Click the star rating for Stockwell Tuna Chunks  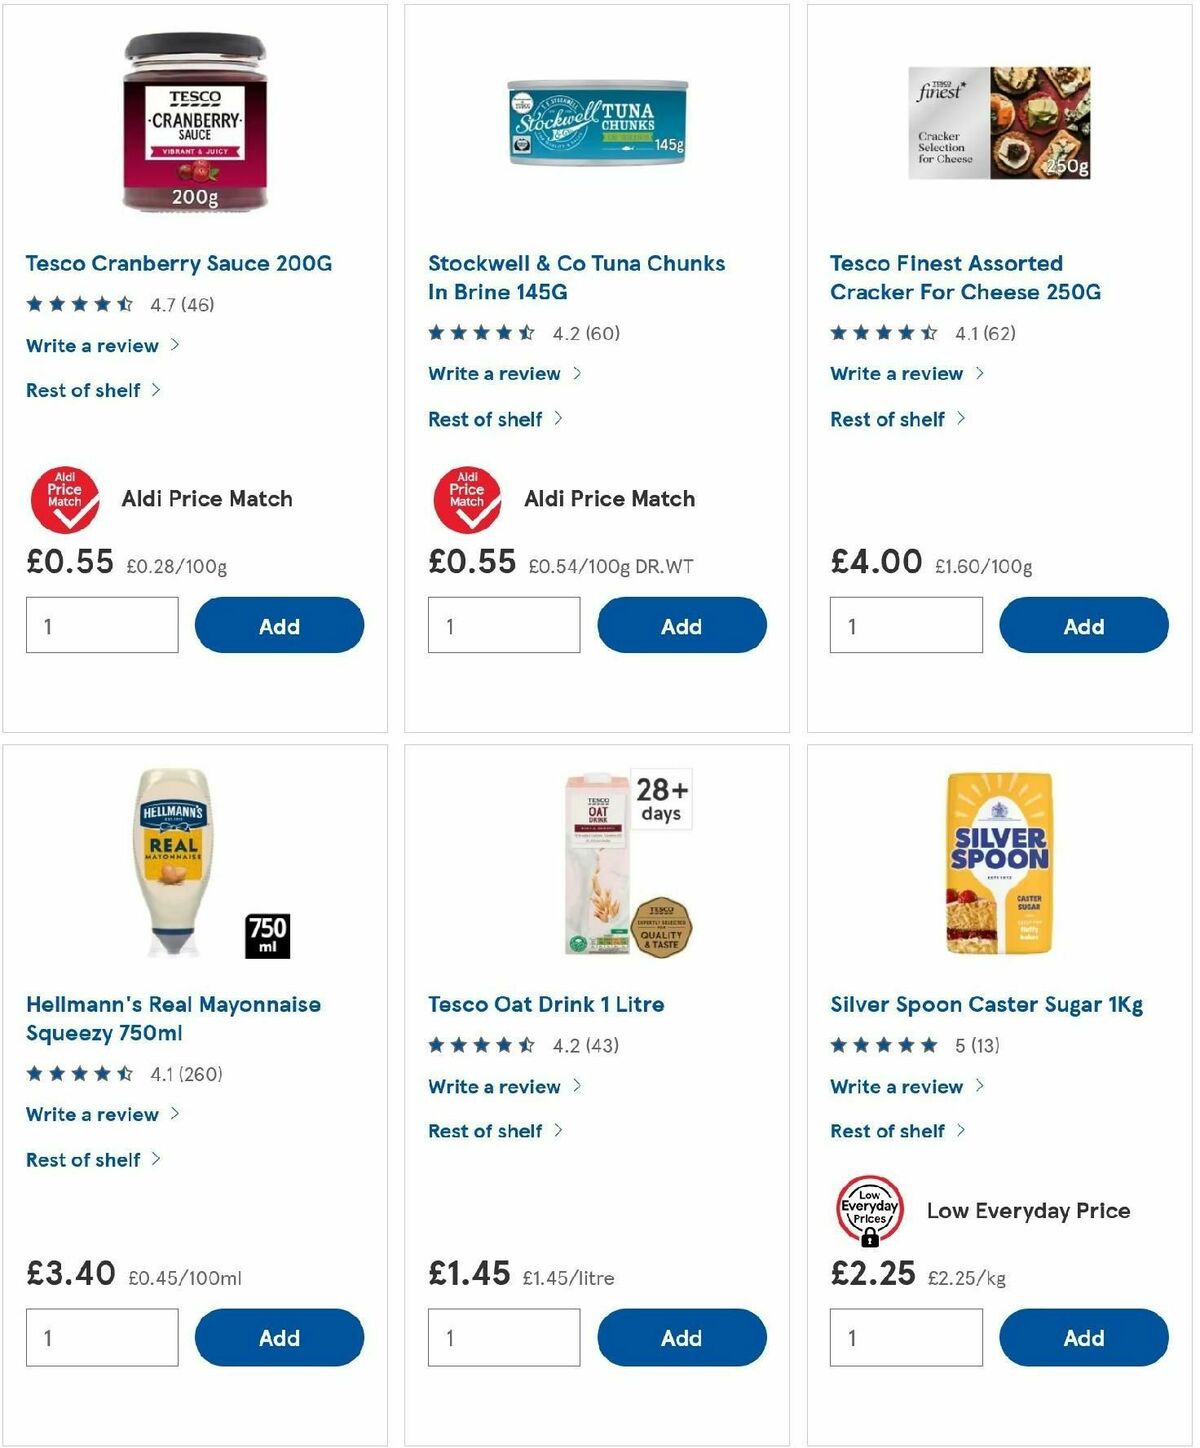coord(480,333)
